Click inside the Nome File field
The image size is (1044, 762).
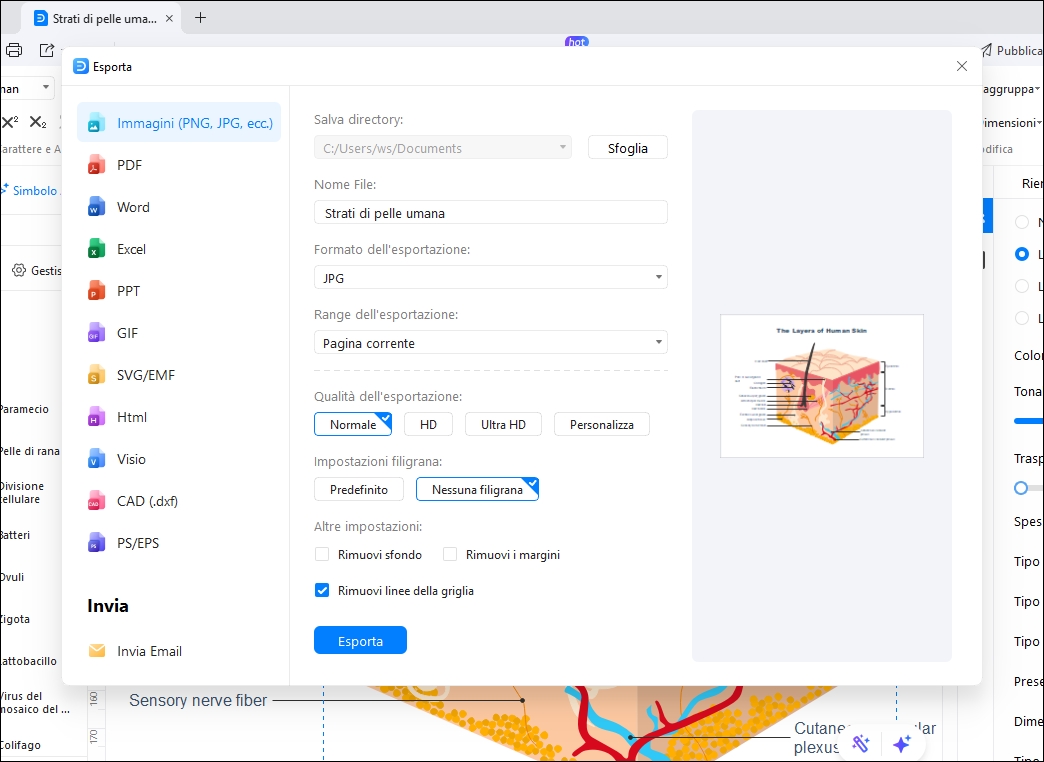[x=490, y=212]
